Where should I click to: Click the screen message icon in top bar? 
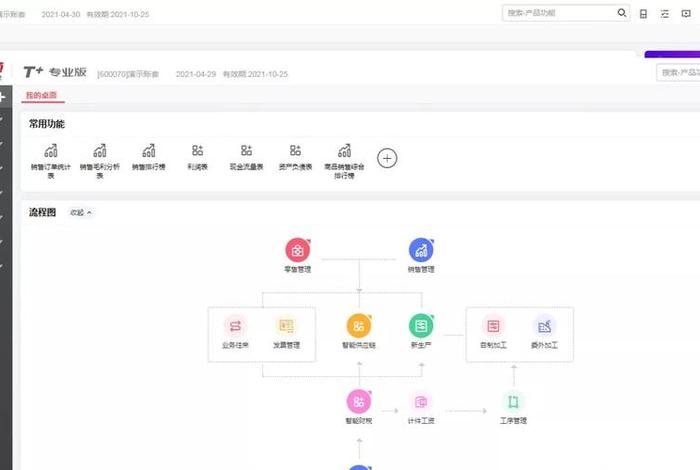tap(686, 14)
